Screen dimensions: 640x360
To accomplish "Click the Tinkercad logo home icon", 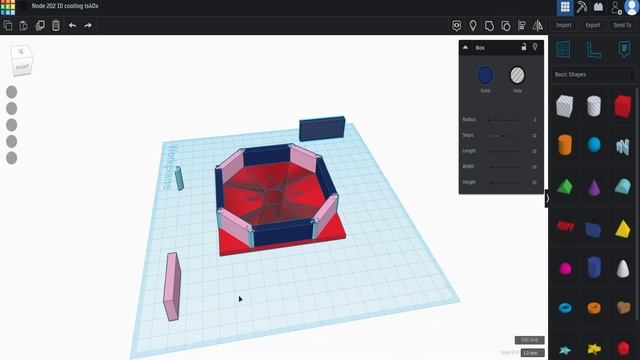I will (8, 7).
